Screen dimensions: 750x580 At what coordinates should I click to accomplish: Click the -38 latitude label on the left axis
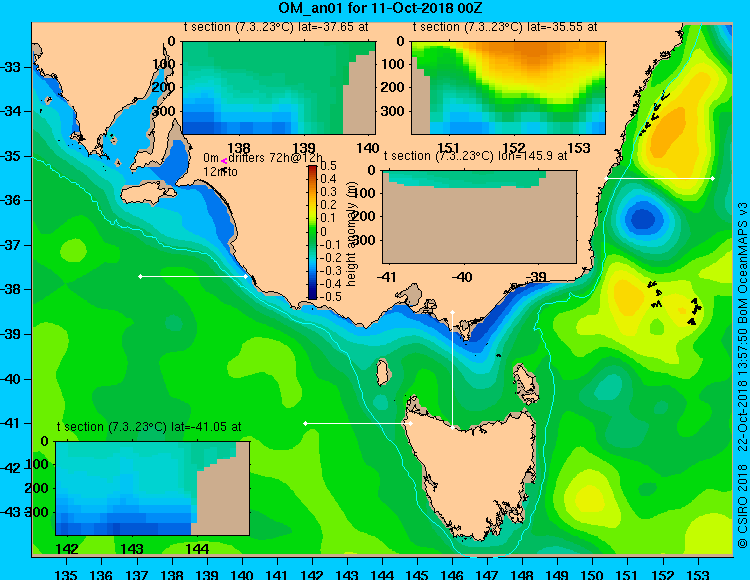(x=11, y=290)
